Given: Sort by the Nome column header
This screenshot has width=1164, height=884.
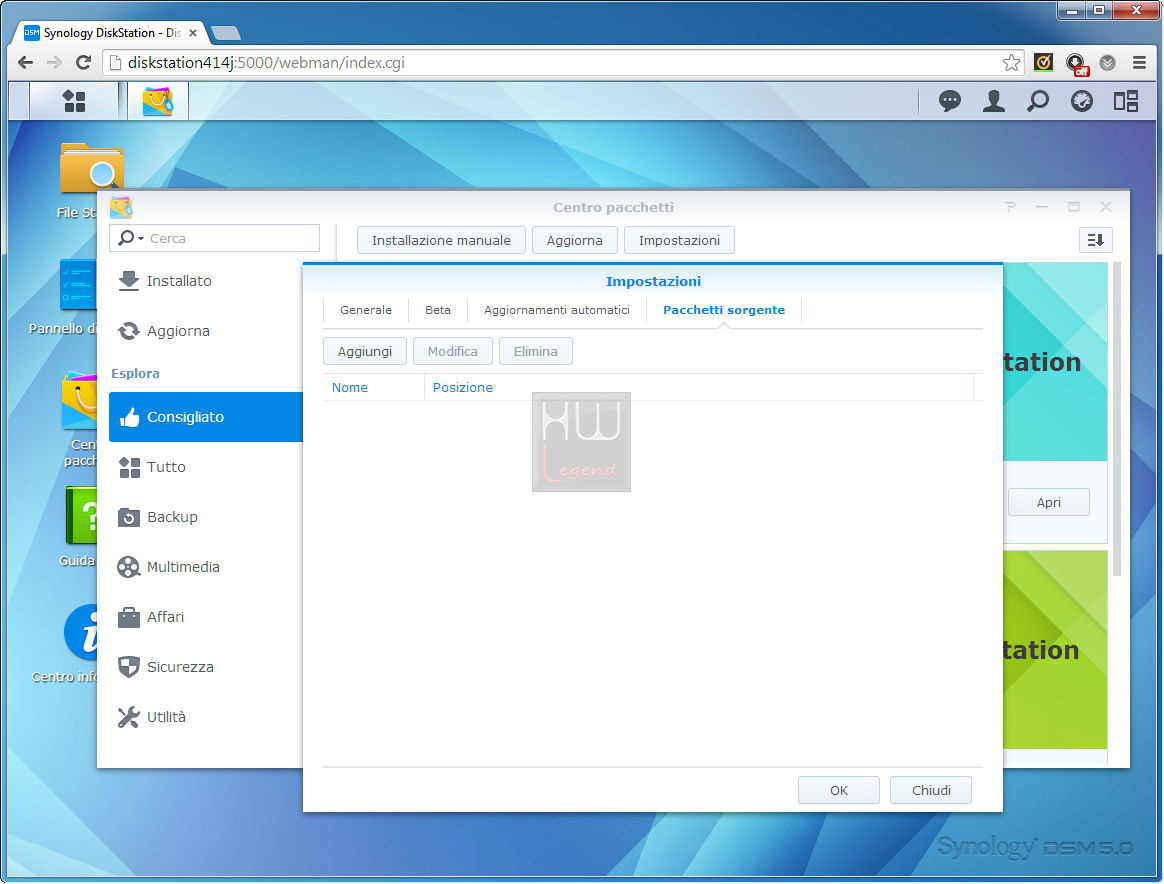Looking at the screenshot, I should click(373, 387).
